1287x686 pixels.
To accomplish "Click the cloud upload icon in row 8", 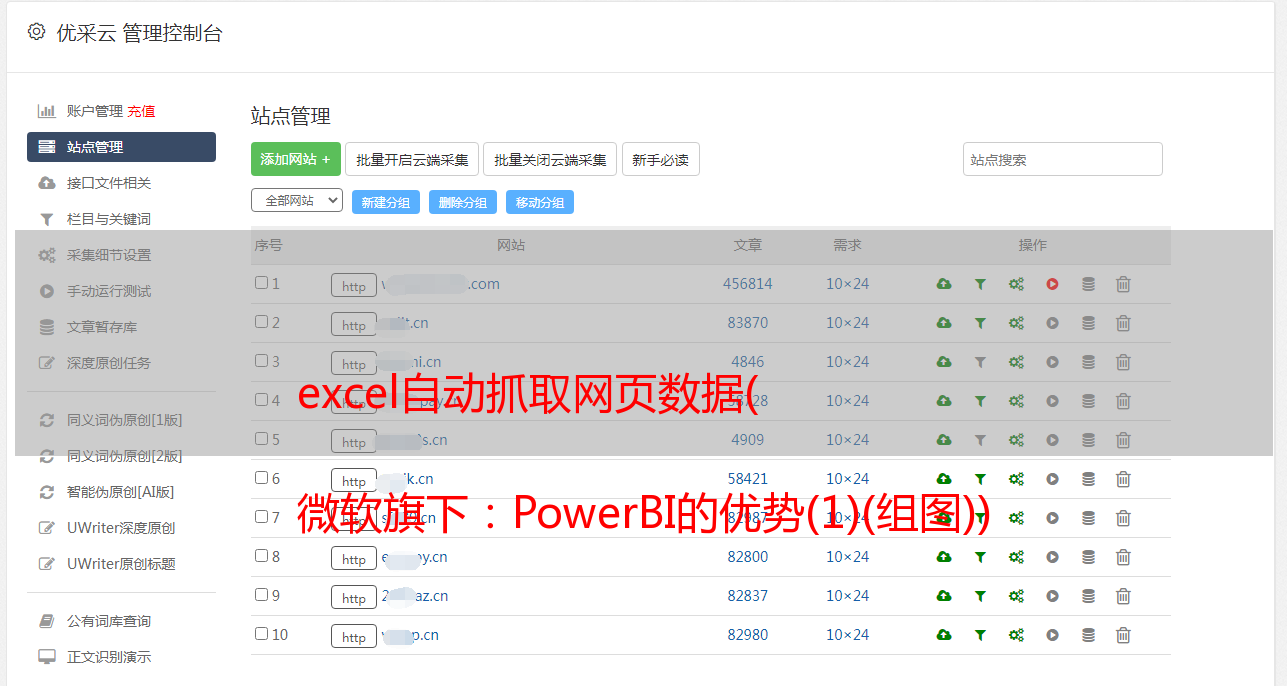I will [x=944, y=557].
